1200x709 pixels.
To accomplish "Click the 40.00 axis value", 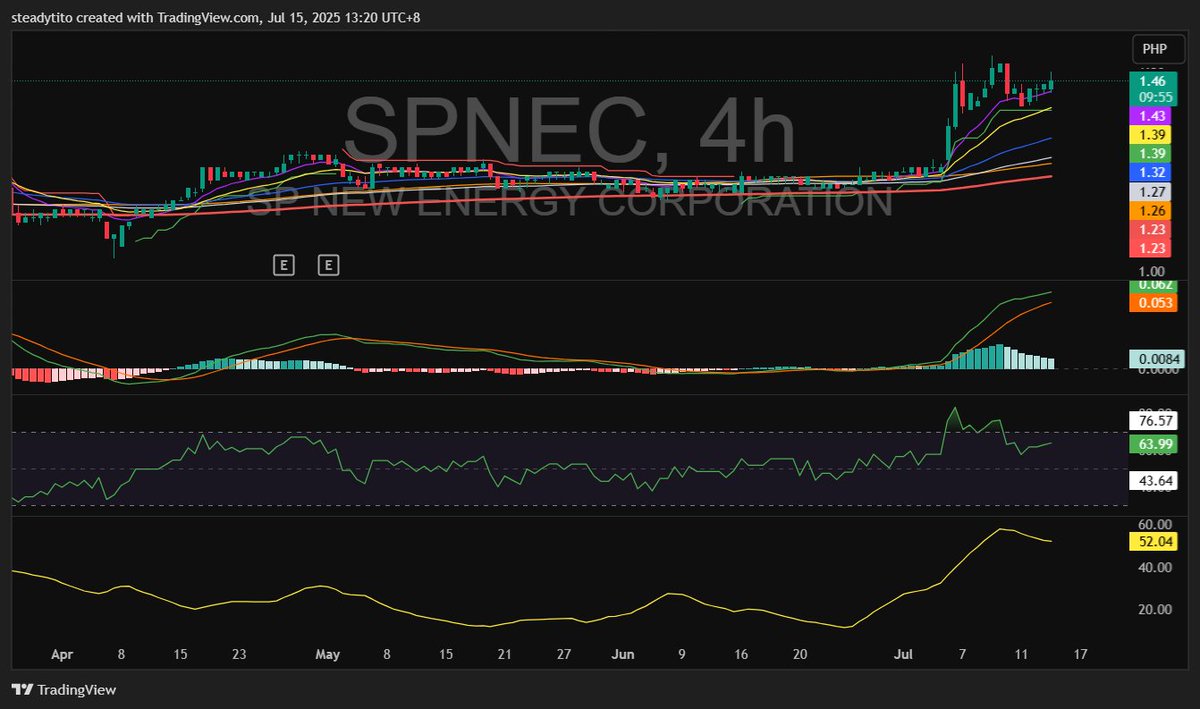I will pyautogui.click(x=1154, y=567).
